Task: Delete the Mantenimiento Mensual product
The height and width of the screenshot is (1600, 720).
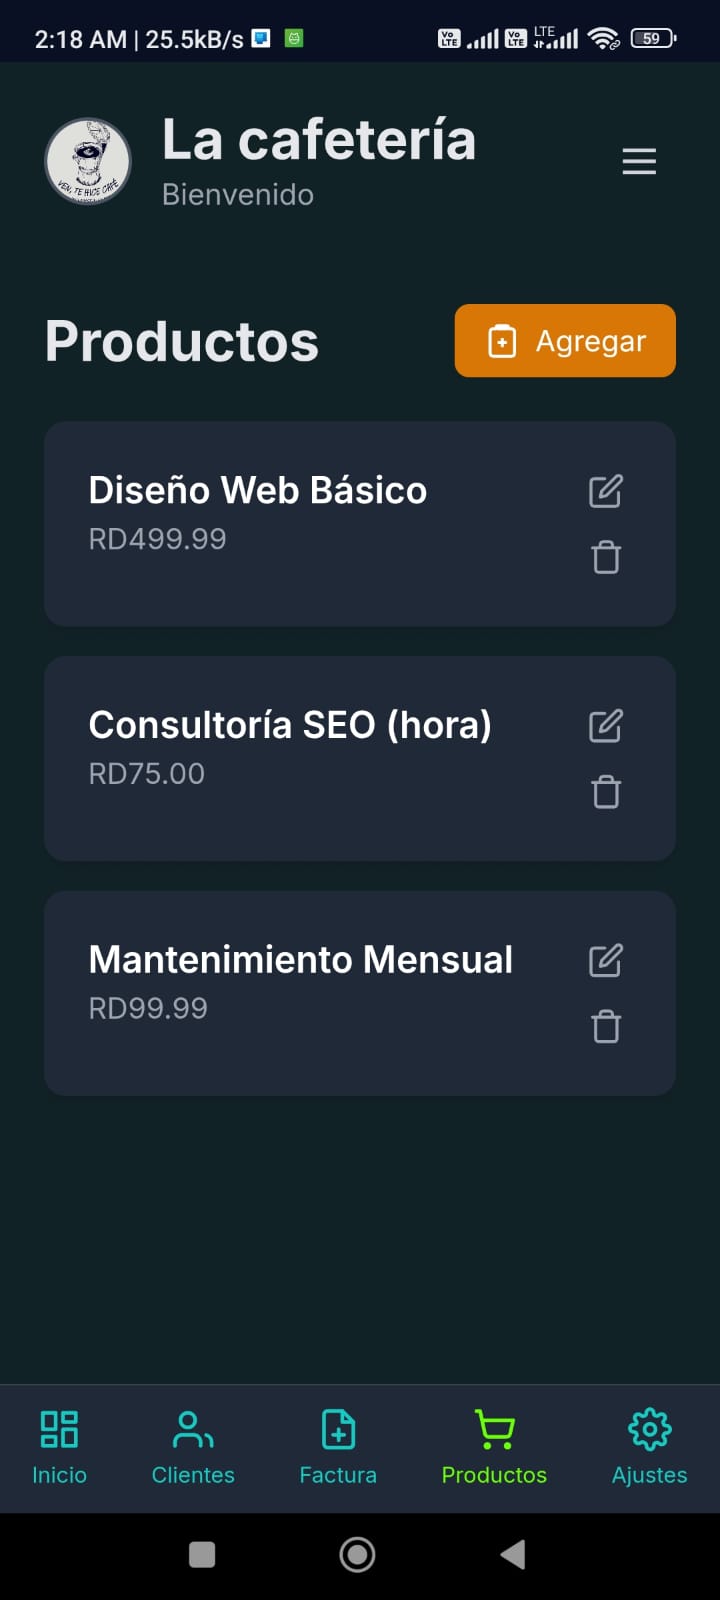Action: point(606,1027)
